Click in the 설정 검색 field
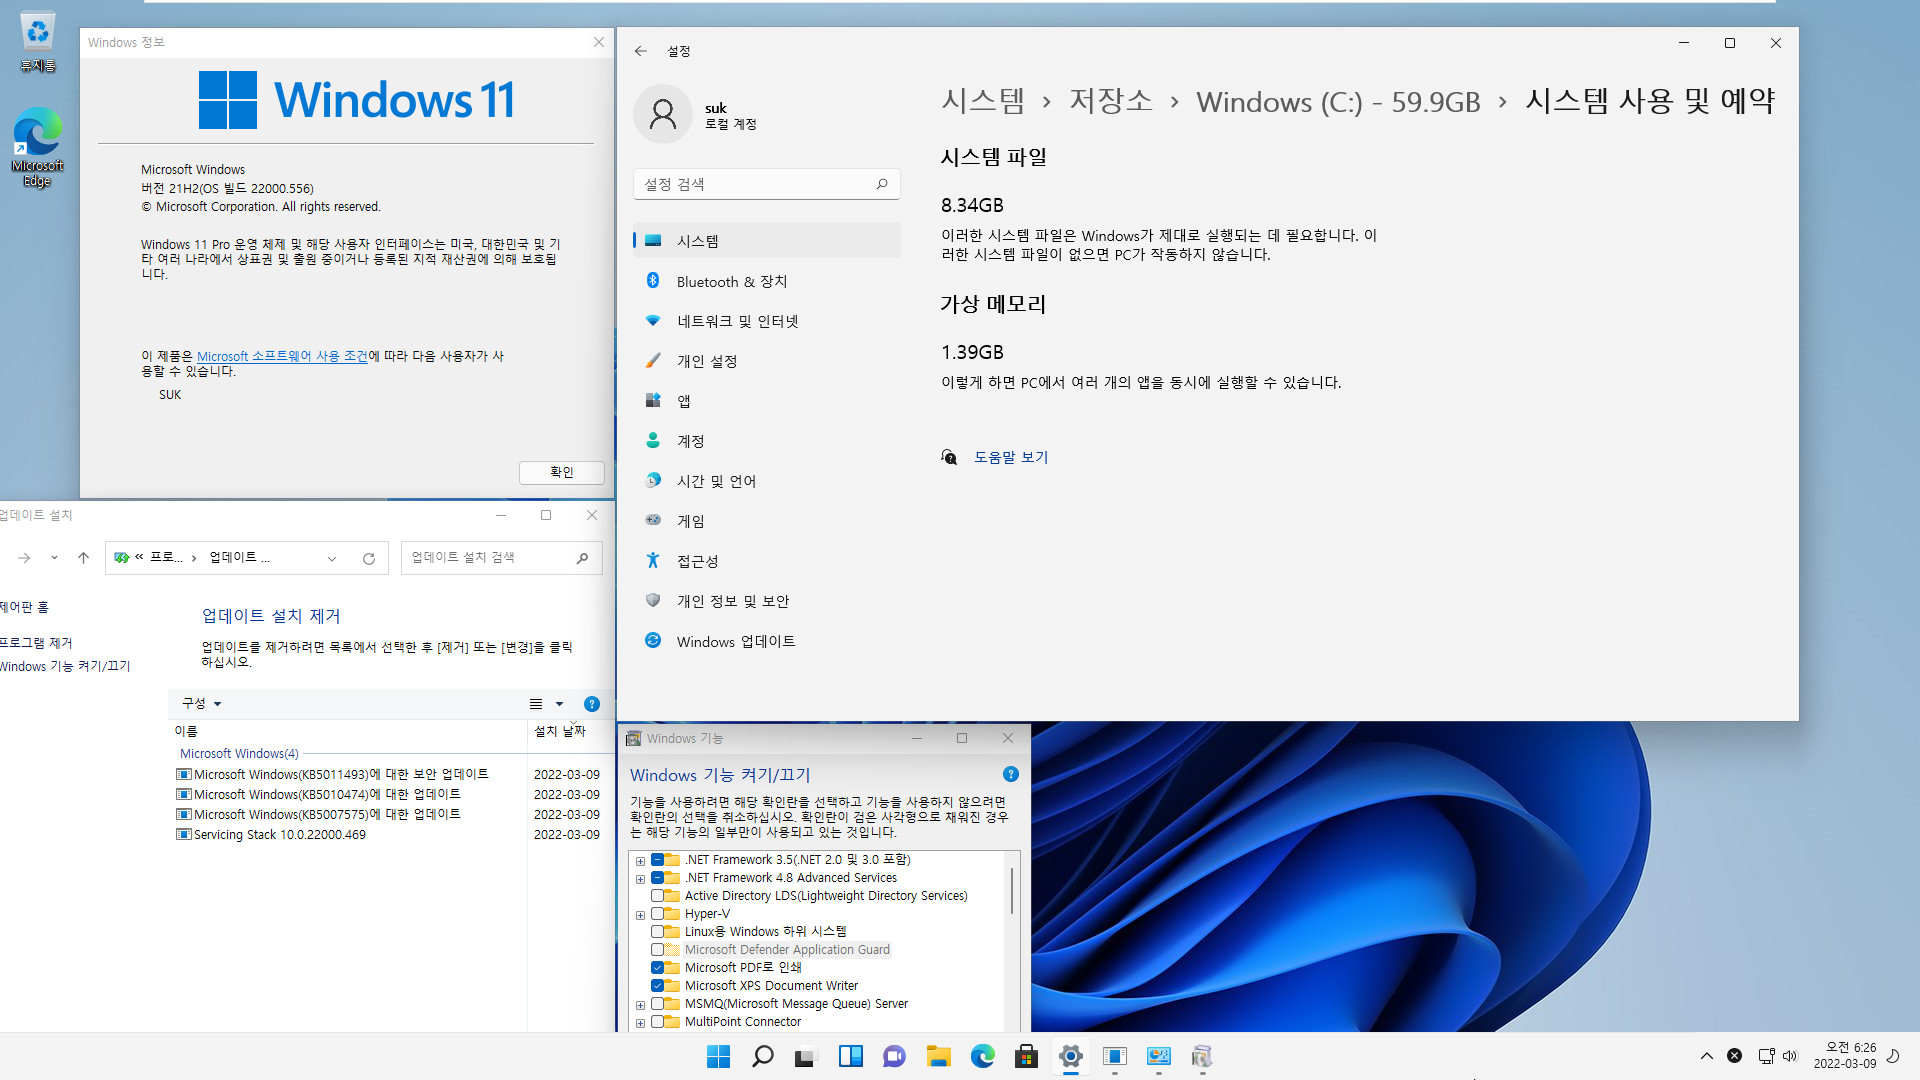Screen dimensions: 1920x1080 pos(766,184)
